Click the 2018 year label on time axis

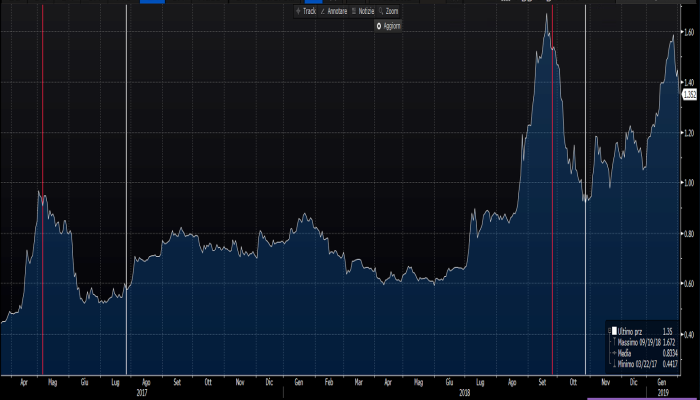(465, 392)
